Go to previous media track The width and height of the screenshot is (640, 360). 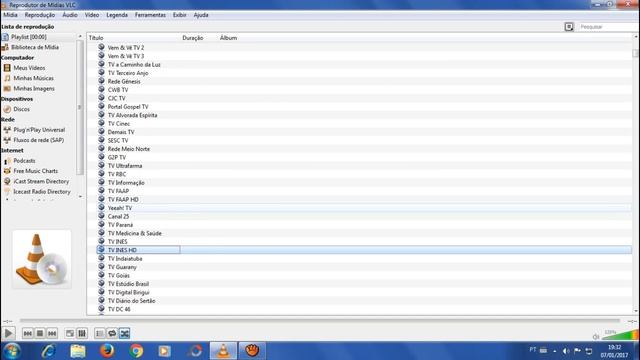tap(28, 333)
